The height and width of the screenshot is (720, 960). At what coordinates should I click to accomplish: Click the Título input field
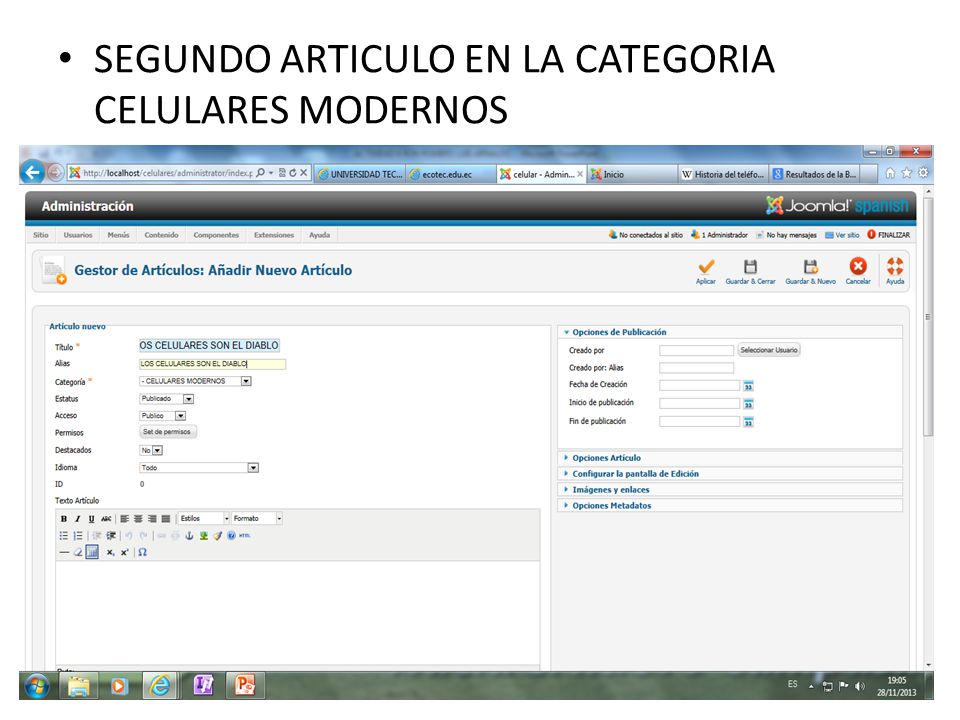[209, 346]
